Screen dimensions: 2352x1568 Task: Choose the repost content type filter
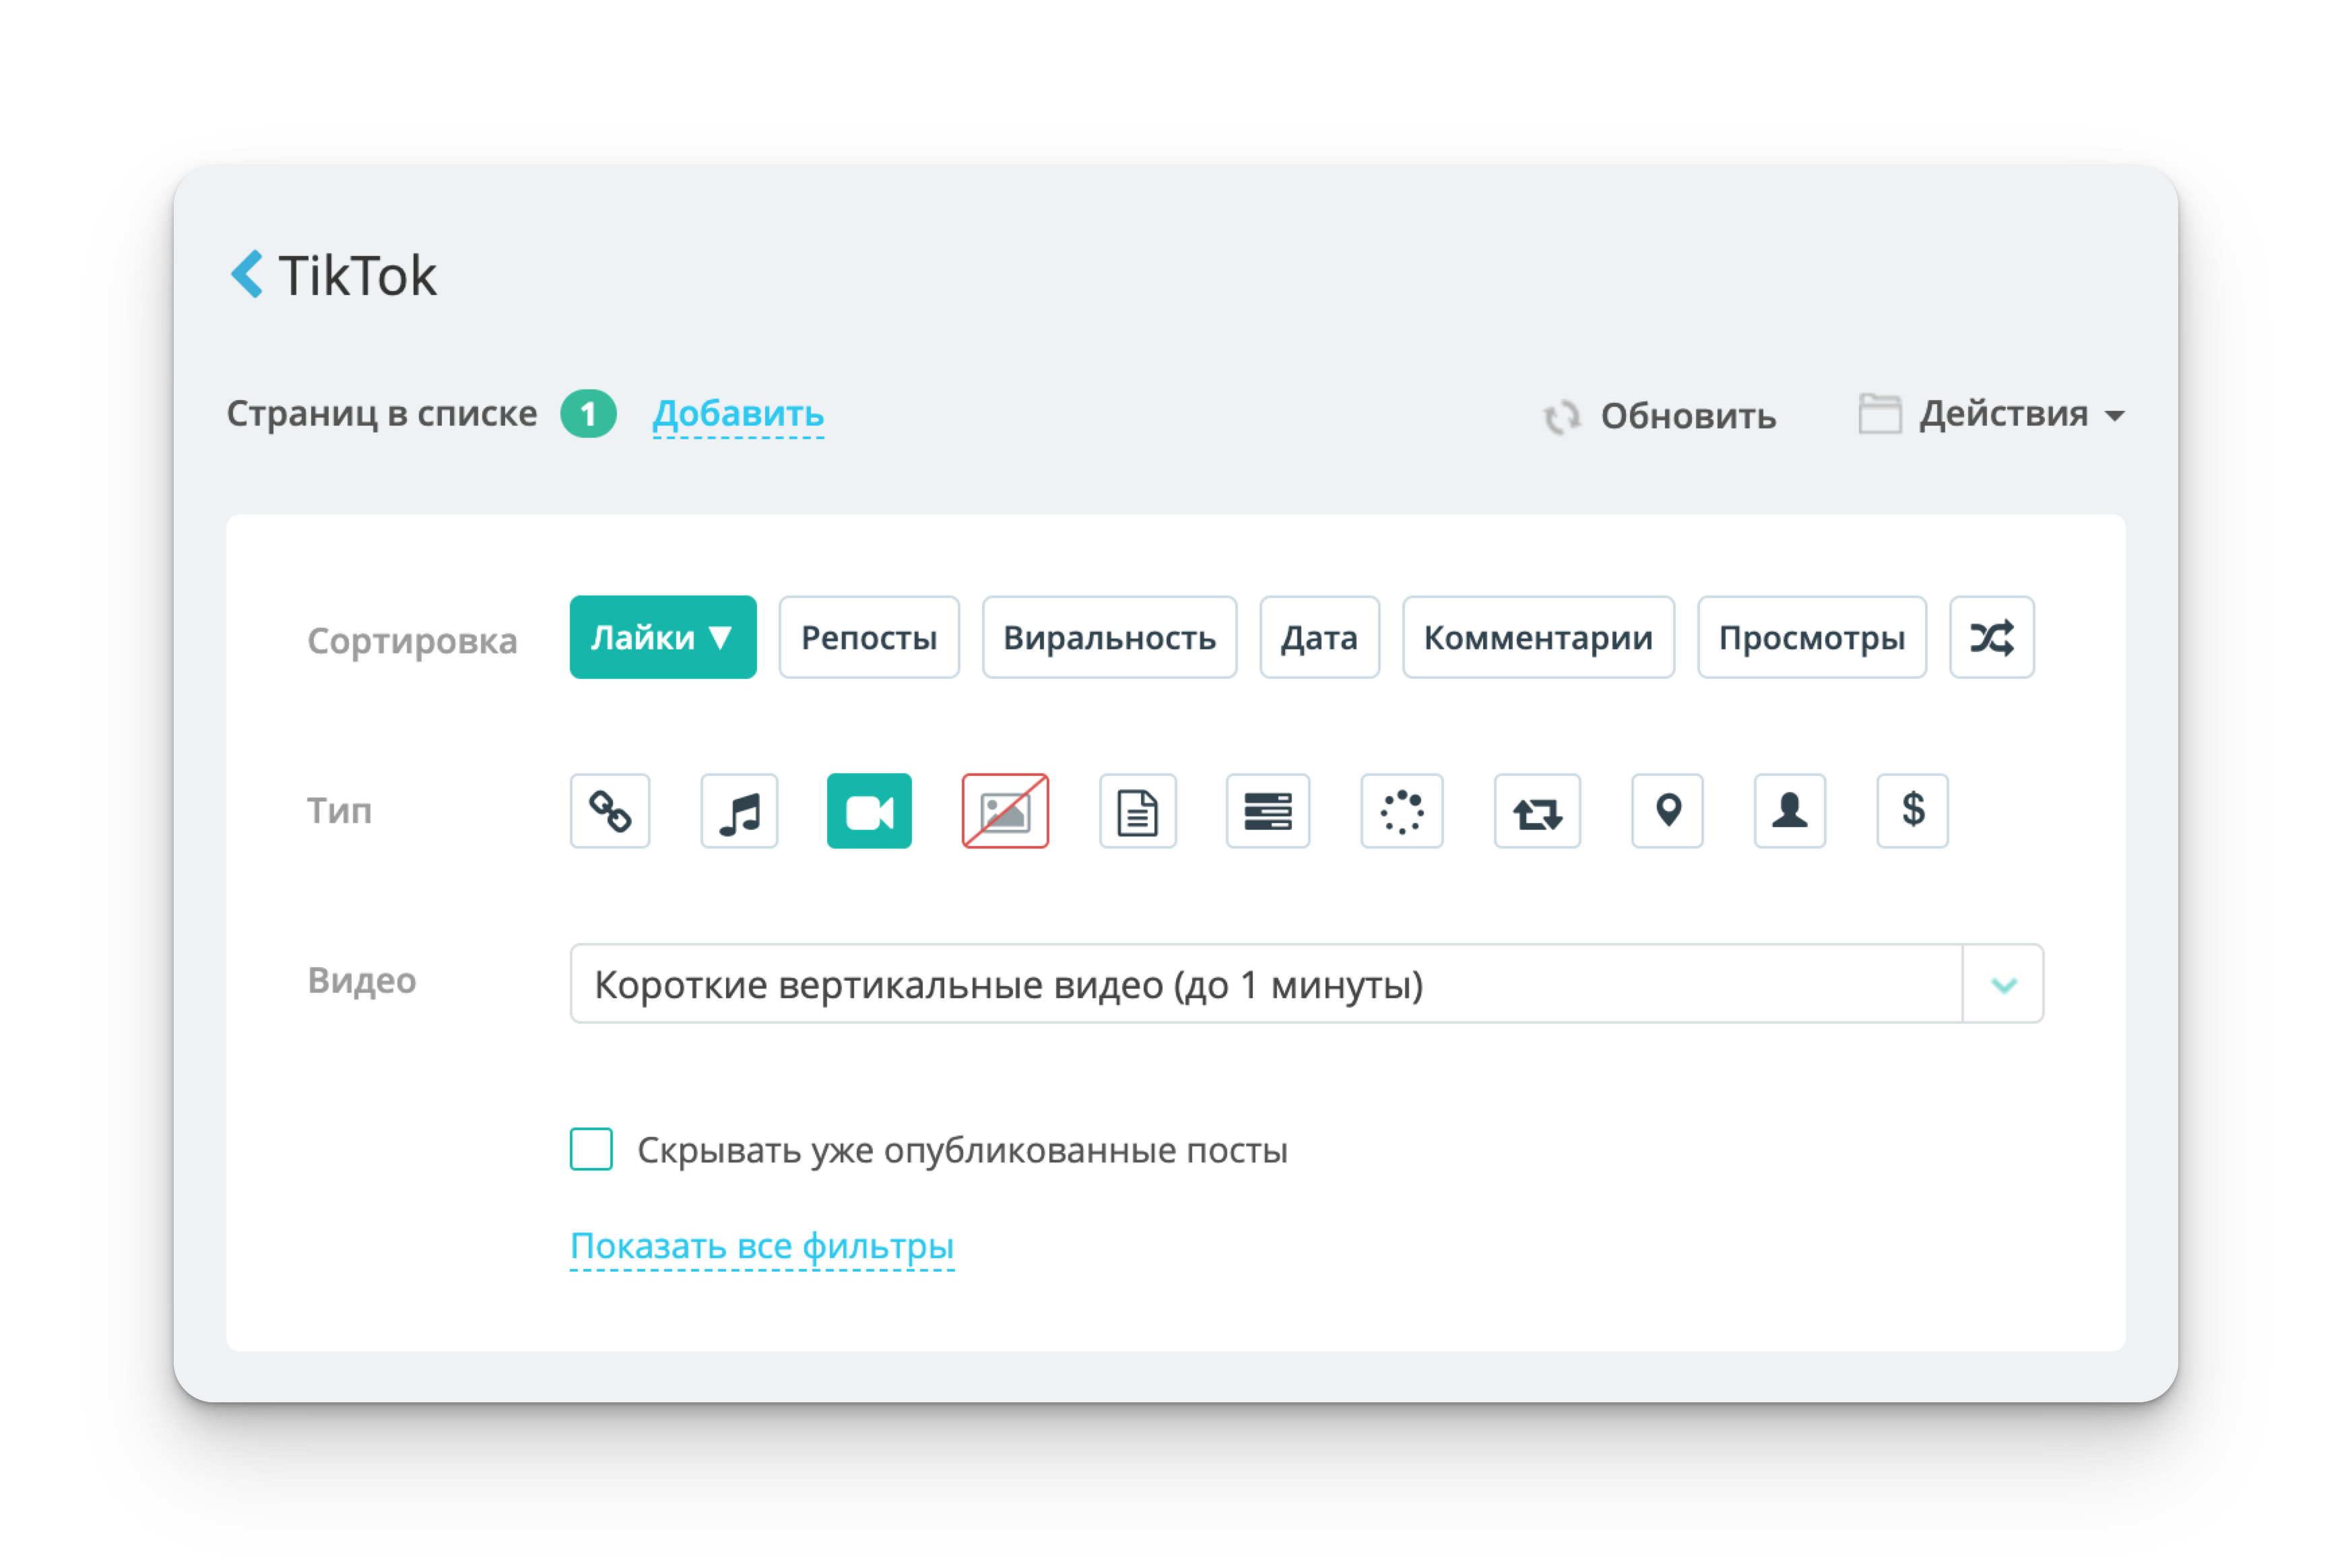click(x=1268, y=811)
